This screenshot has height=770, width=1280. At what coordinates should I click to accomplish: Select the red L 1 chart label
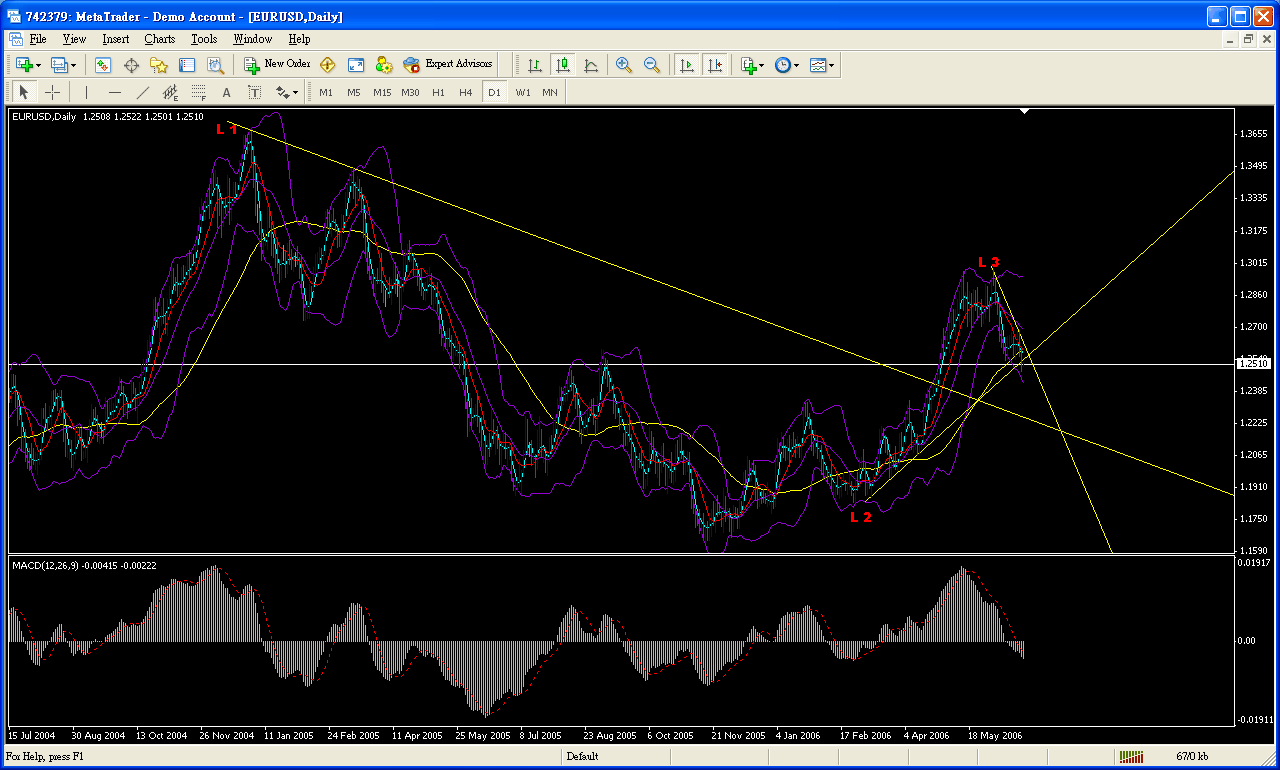tap(225, 129)
